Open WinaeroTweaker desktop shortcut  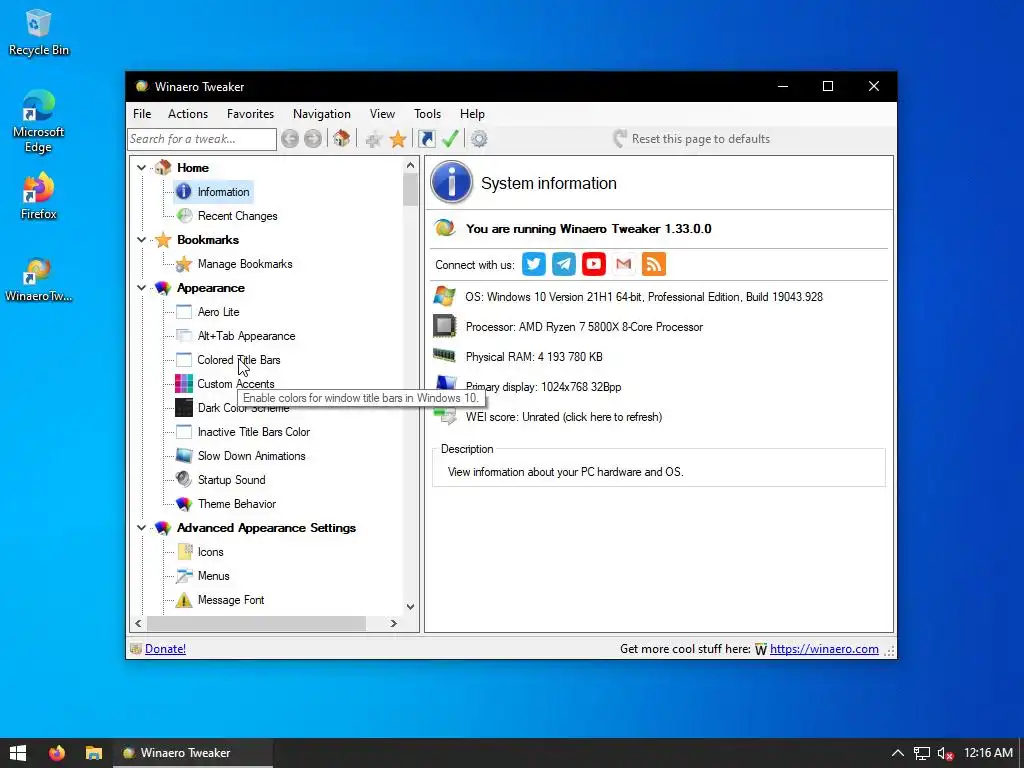39,280
